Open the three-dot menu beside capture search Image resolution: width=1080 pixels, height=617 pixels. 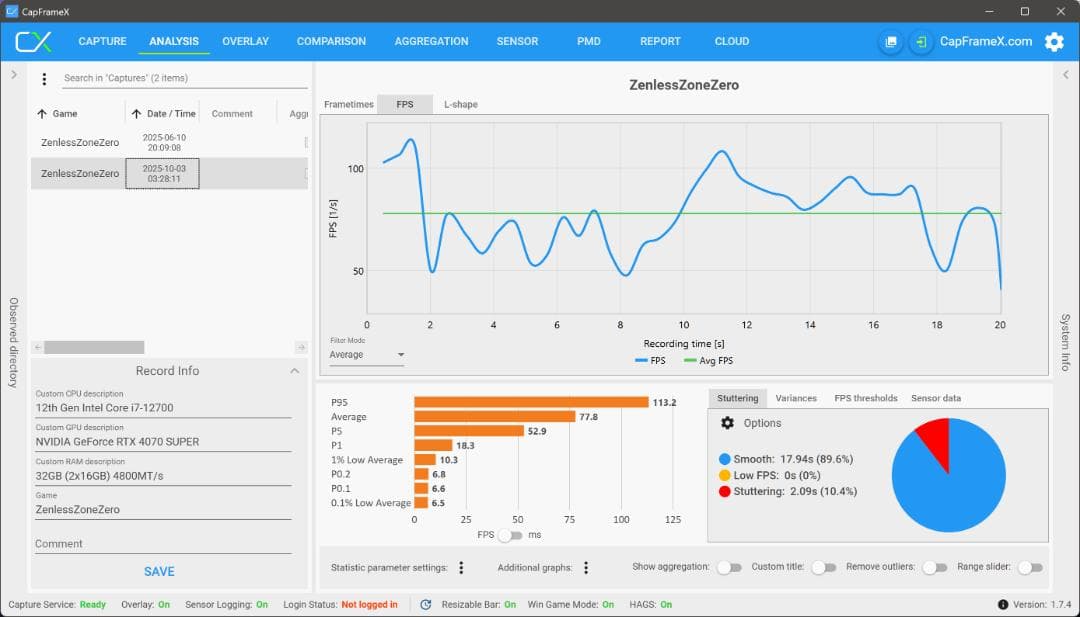[44, 79]
